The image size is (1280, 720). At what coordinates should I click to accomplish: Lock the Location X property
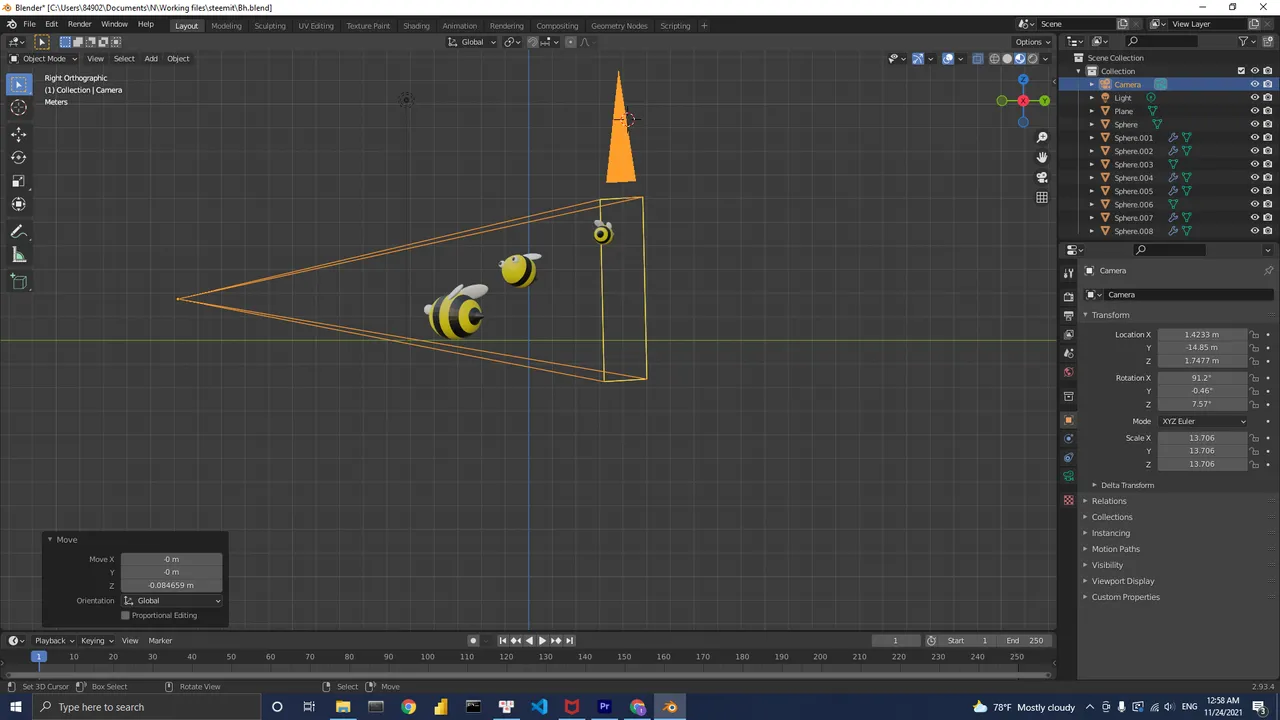pyautogui.click(x=1254, y=335)
